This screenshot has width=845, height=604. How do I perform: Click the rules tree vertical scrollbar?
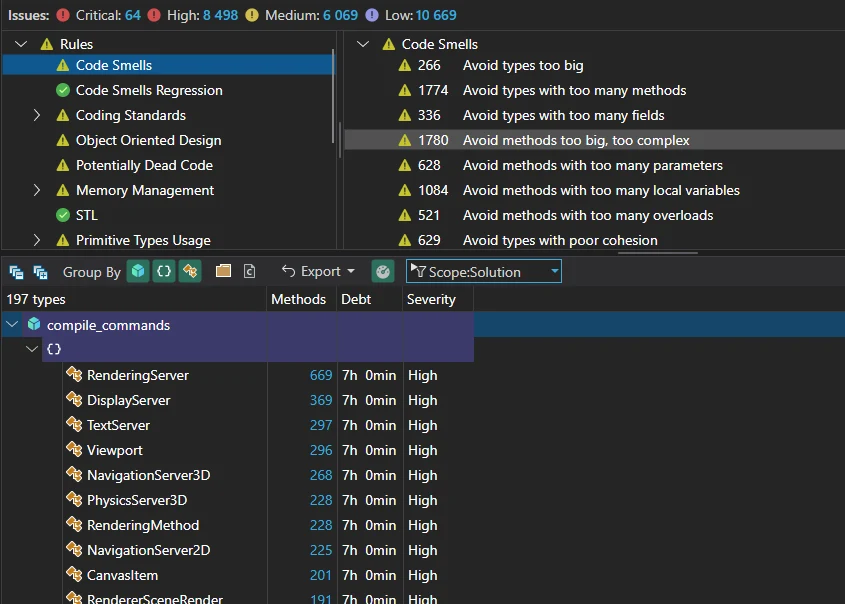334,97
